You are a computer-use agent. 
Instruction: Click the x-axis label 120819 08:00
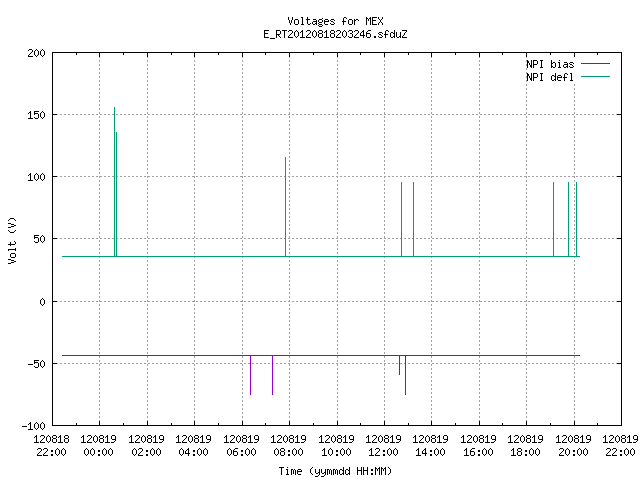point(289,446)
